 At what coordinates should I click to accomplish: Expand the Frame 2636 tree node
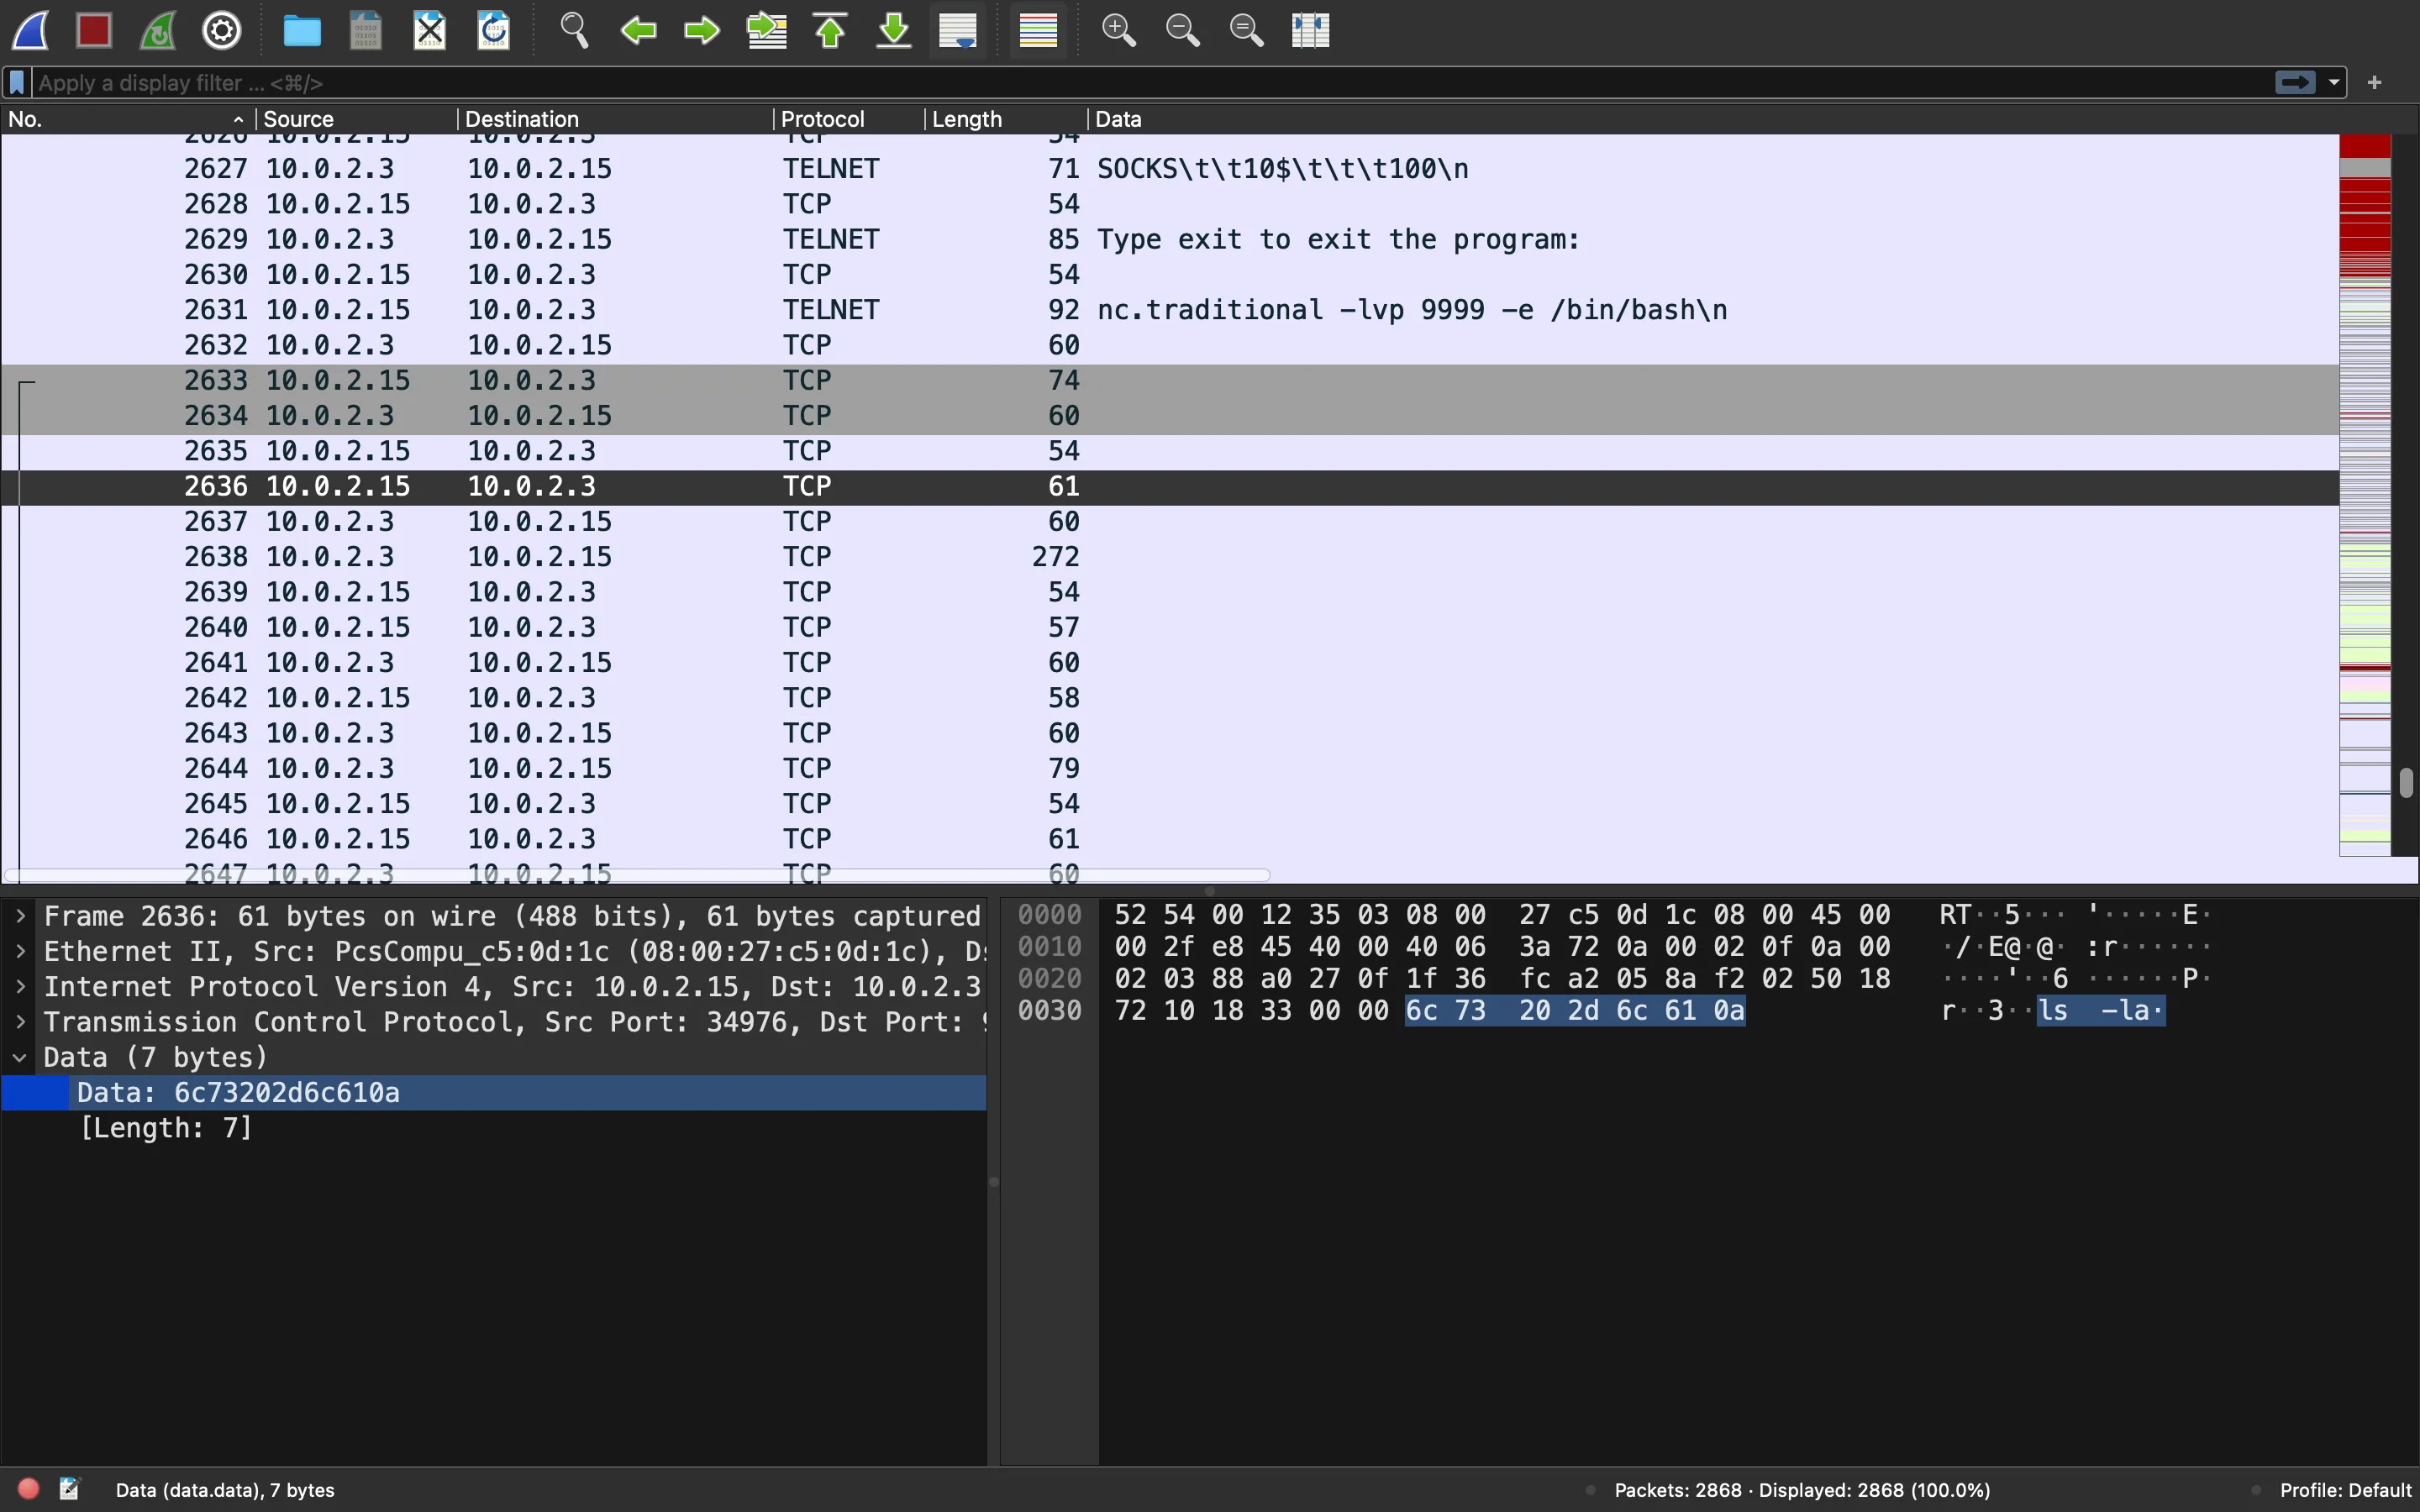click(20, 916)
